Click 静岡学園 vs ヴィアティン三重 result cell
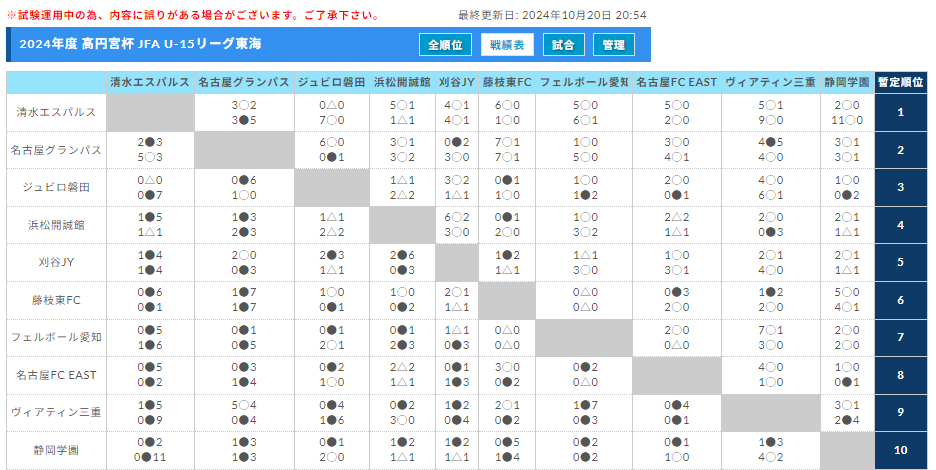Screen dimensions: 936x470 [x=770, y=450]
